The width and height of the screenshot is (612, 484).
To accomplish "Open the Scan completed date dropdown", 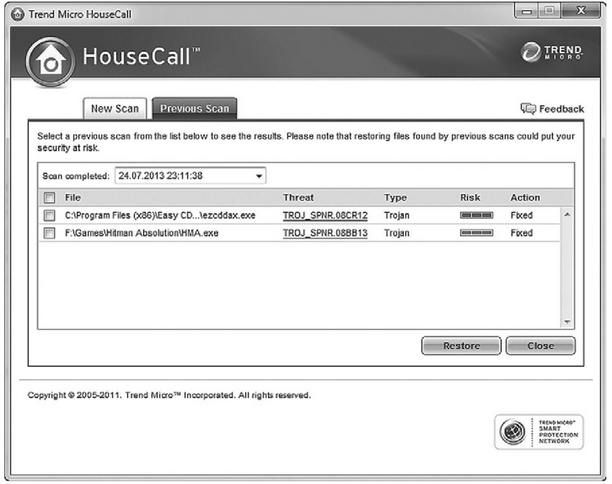I will 190,176.
